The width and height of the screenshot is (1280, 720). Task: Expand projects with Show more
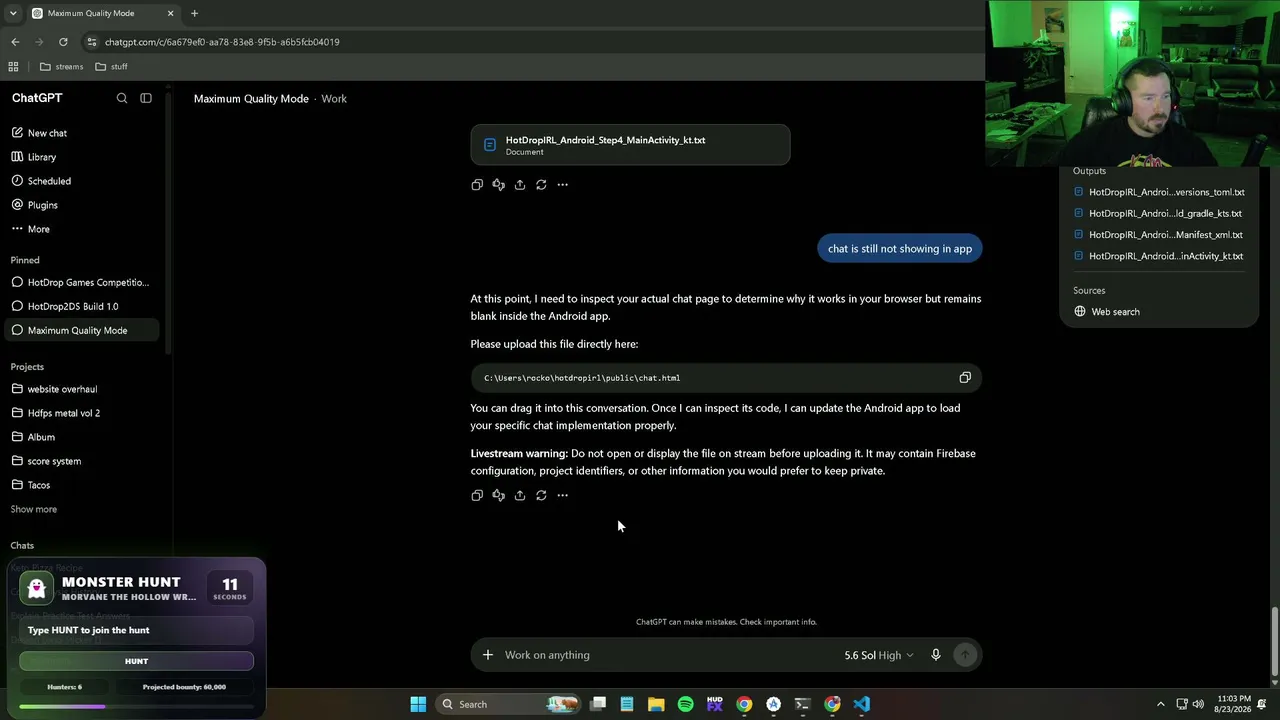tap(34, 509)
